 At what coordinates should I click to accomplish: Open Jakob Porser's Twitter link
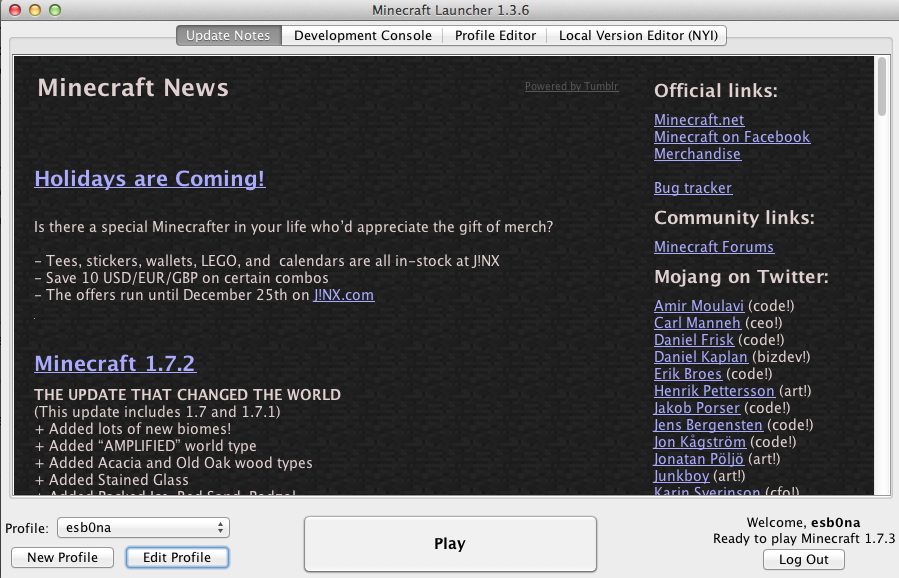point(697,408)
